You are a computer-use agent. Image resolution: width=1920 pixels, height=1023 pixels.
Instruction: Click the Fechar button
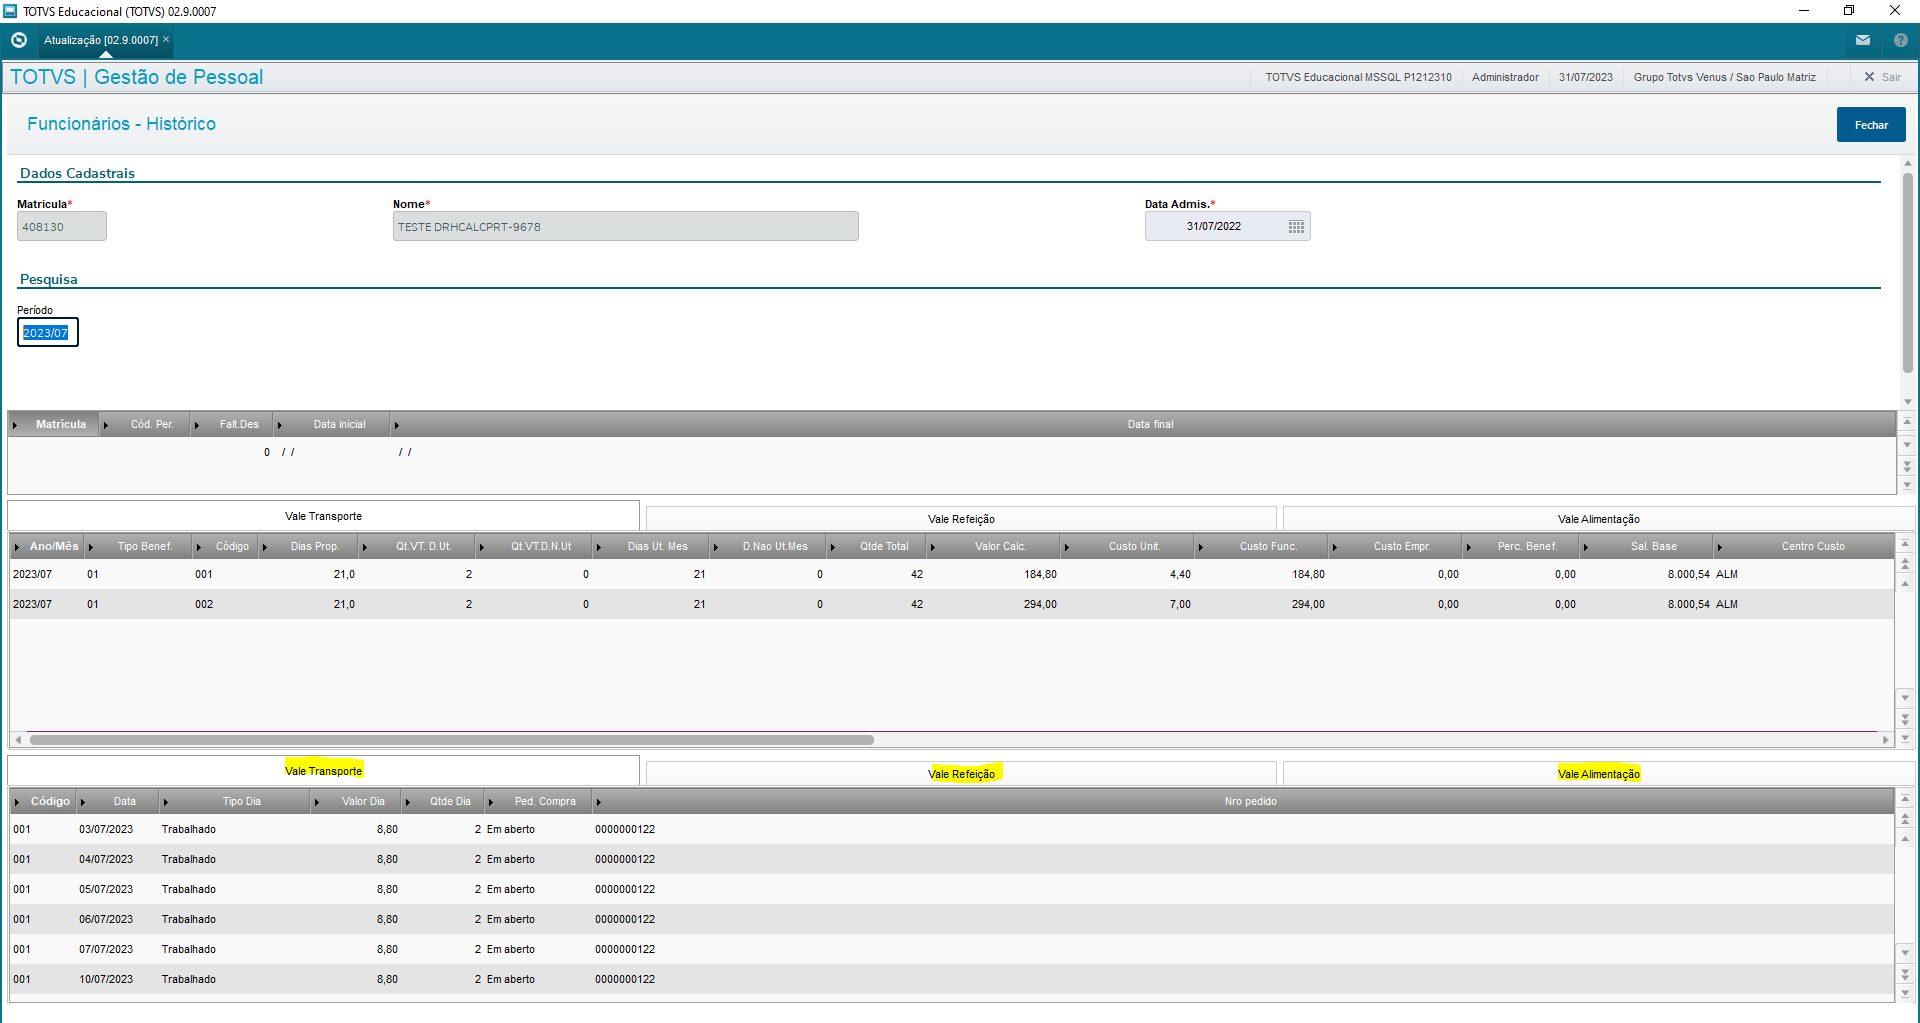pos(1871,125)
